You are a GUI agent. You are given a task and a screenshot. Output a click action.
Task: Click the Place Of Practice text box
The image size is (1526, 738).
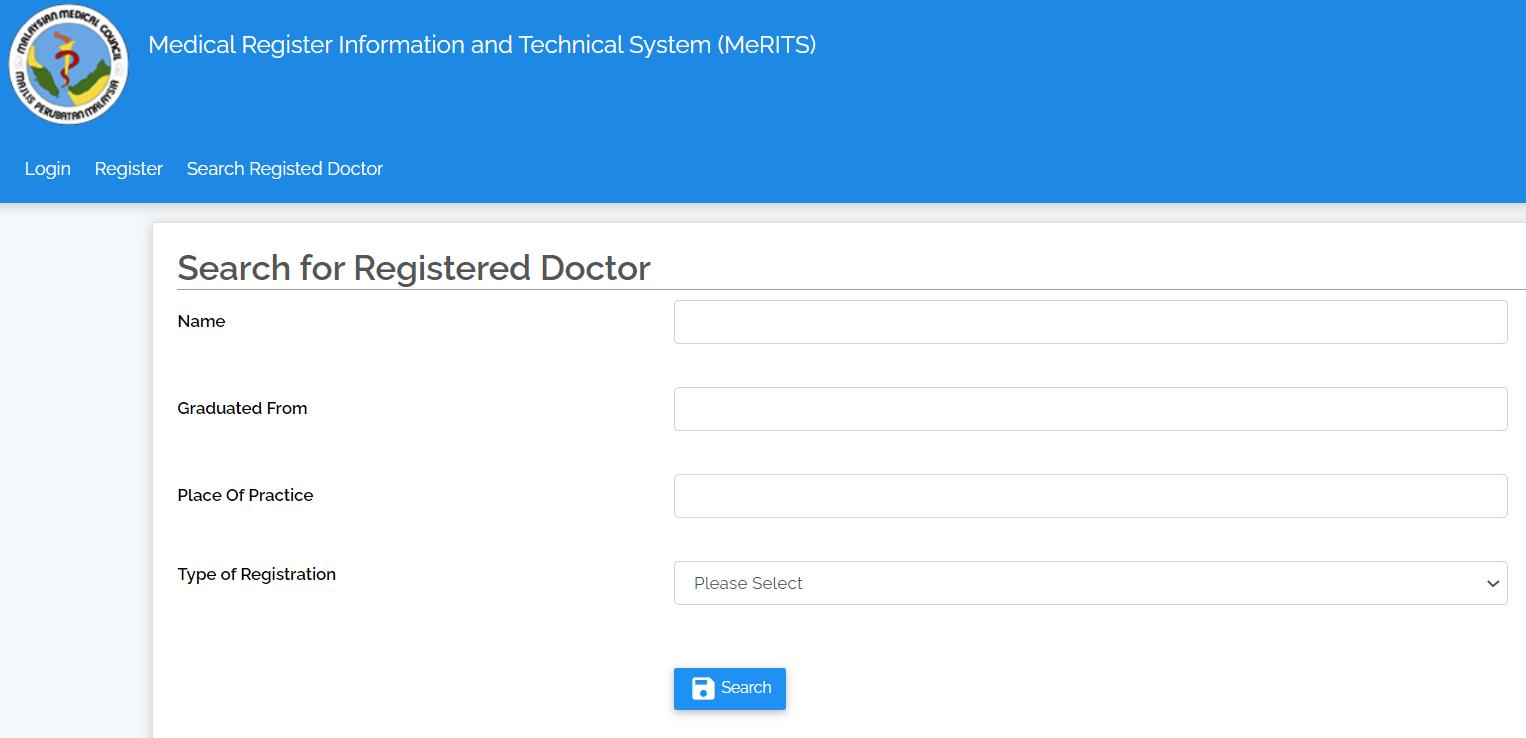1090,495
